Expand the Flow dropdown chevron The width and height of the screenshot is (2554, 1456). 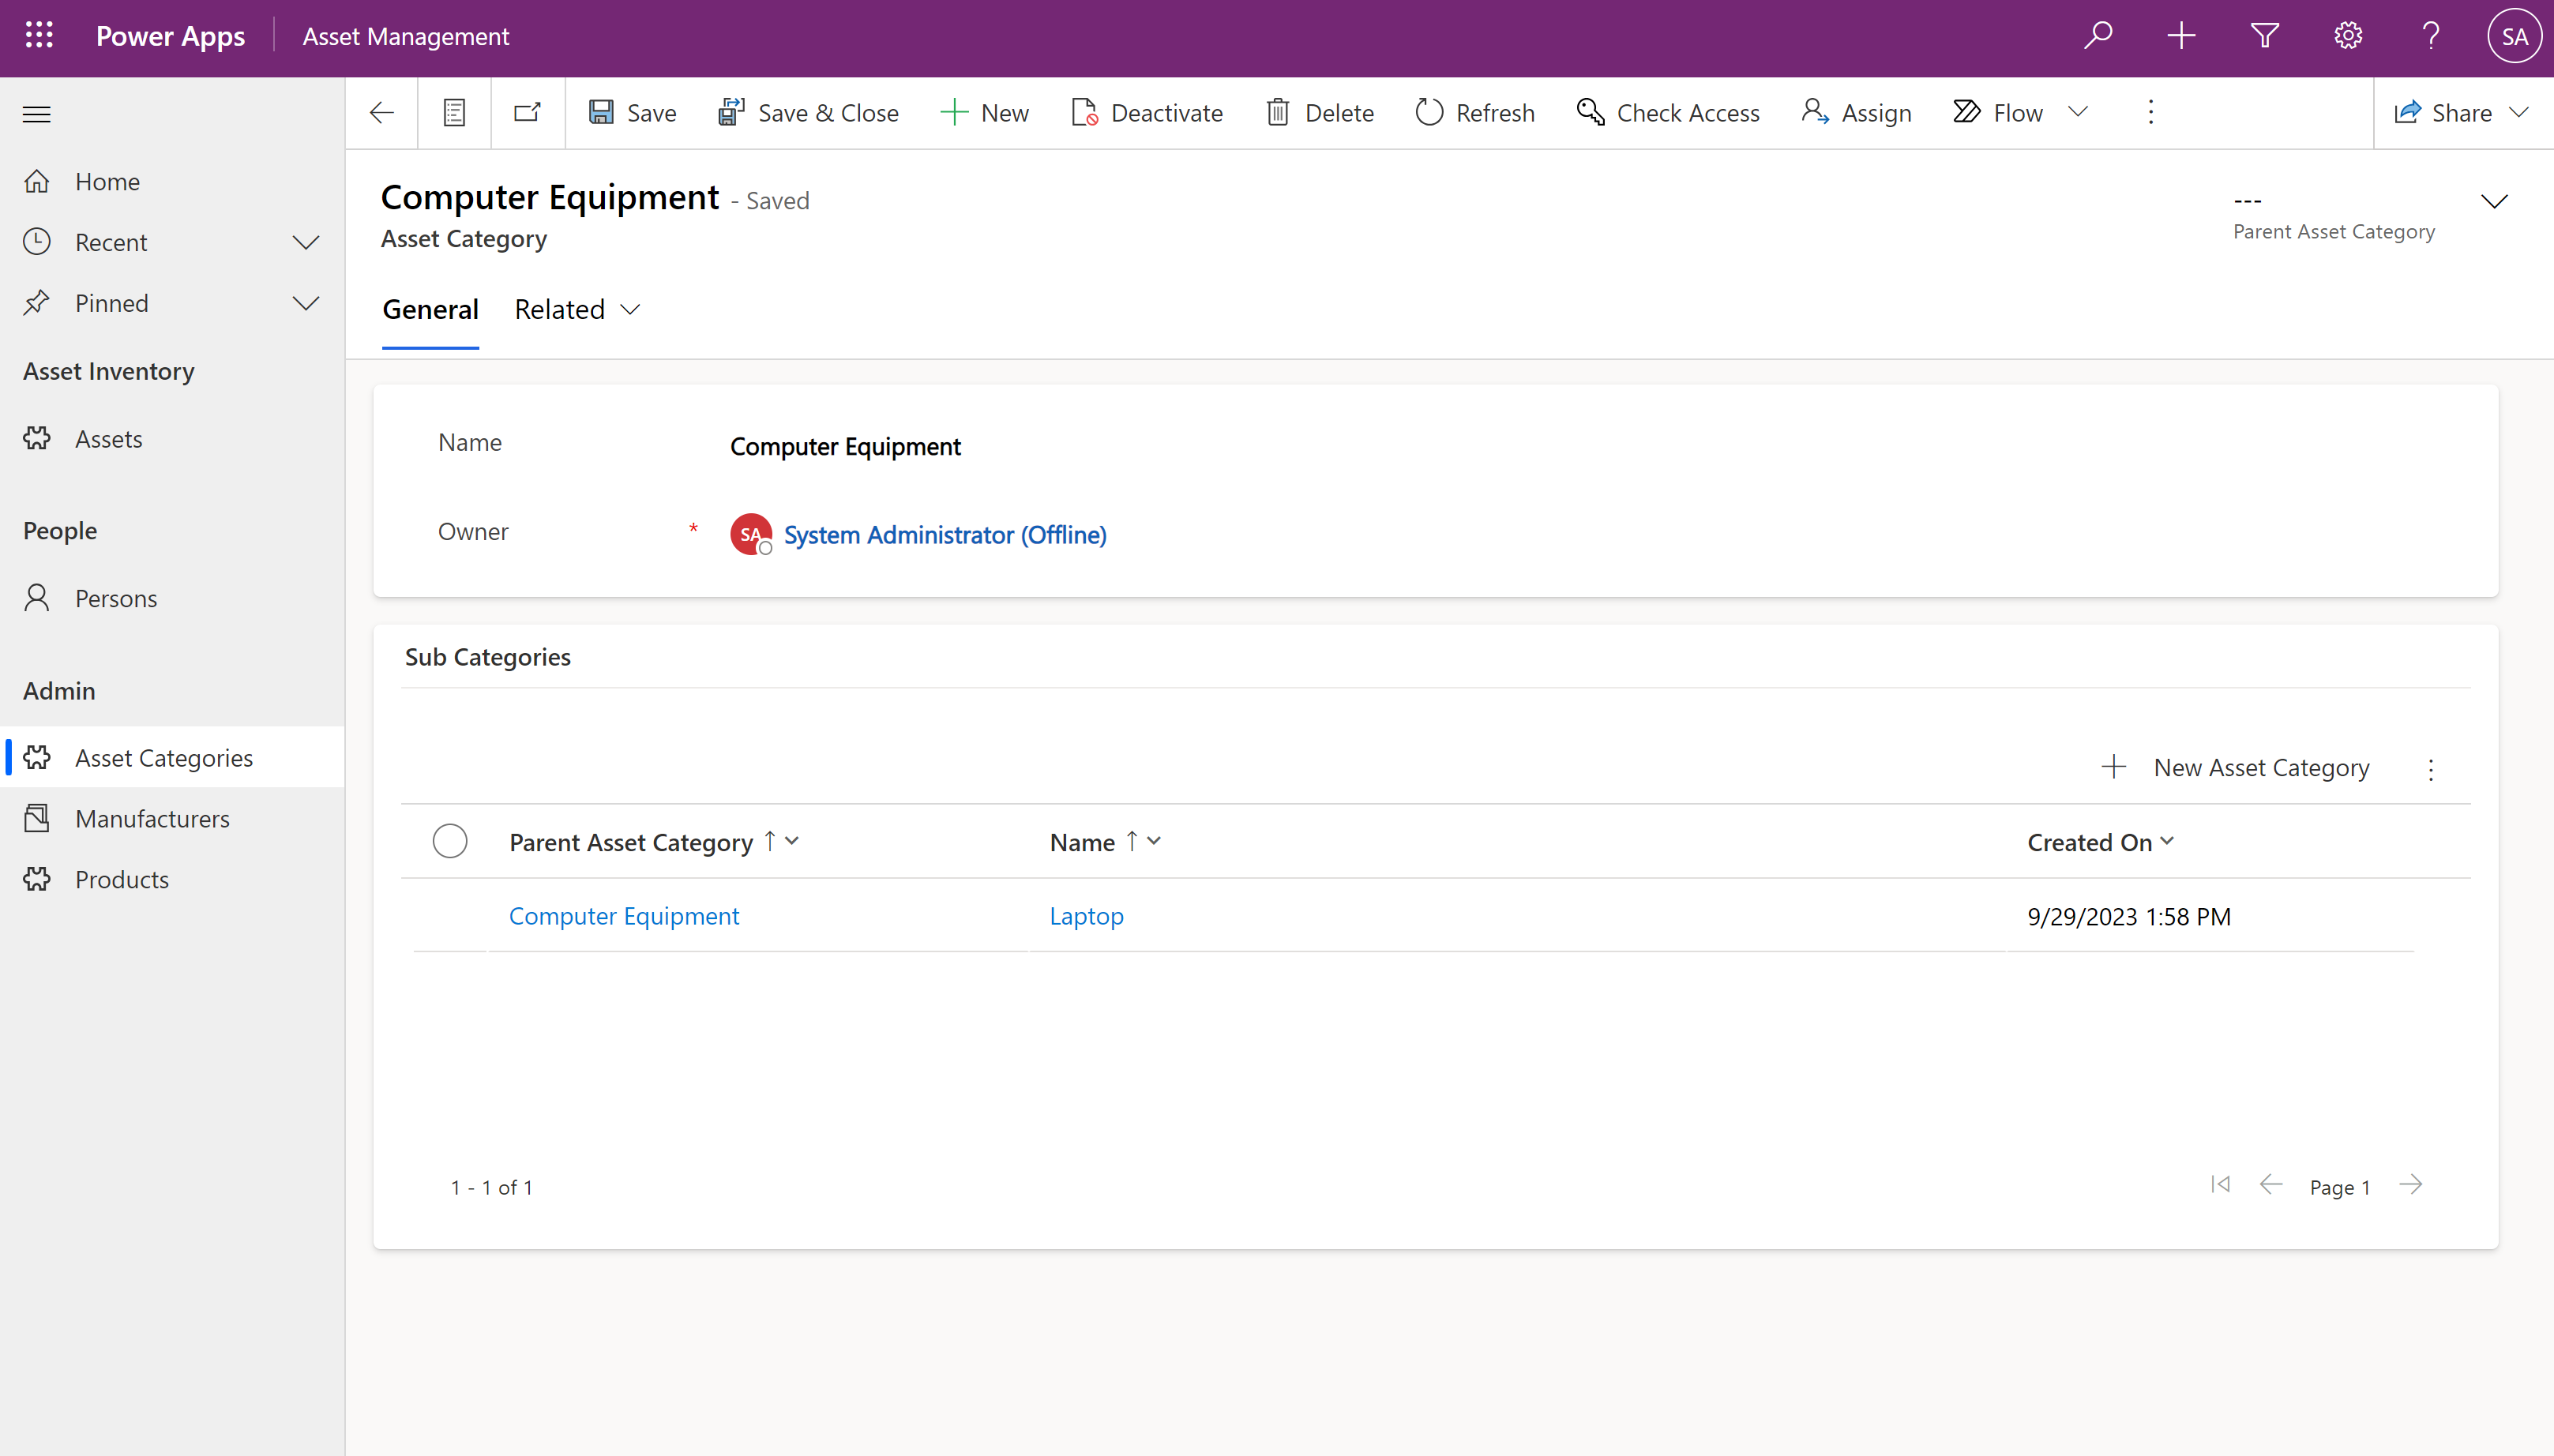click(2078, 112)
